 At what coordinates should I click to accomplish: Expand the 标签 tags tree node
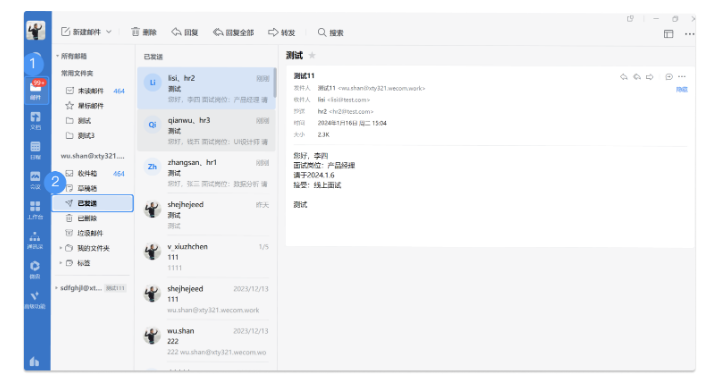pos(60,263)
